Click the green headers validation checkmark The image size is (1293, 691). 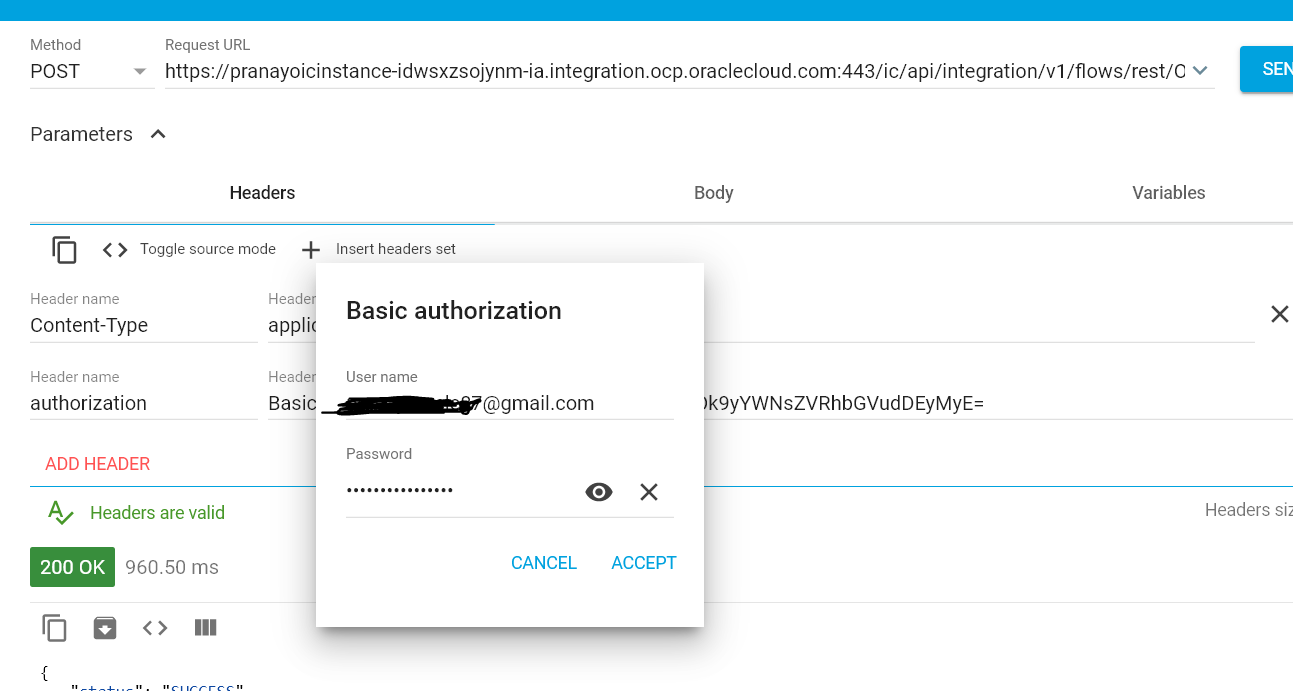tap(58, 512)
